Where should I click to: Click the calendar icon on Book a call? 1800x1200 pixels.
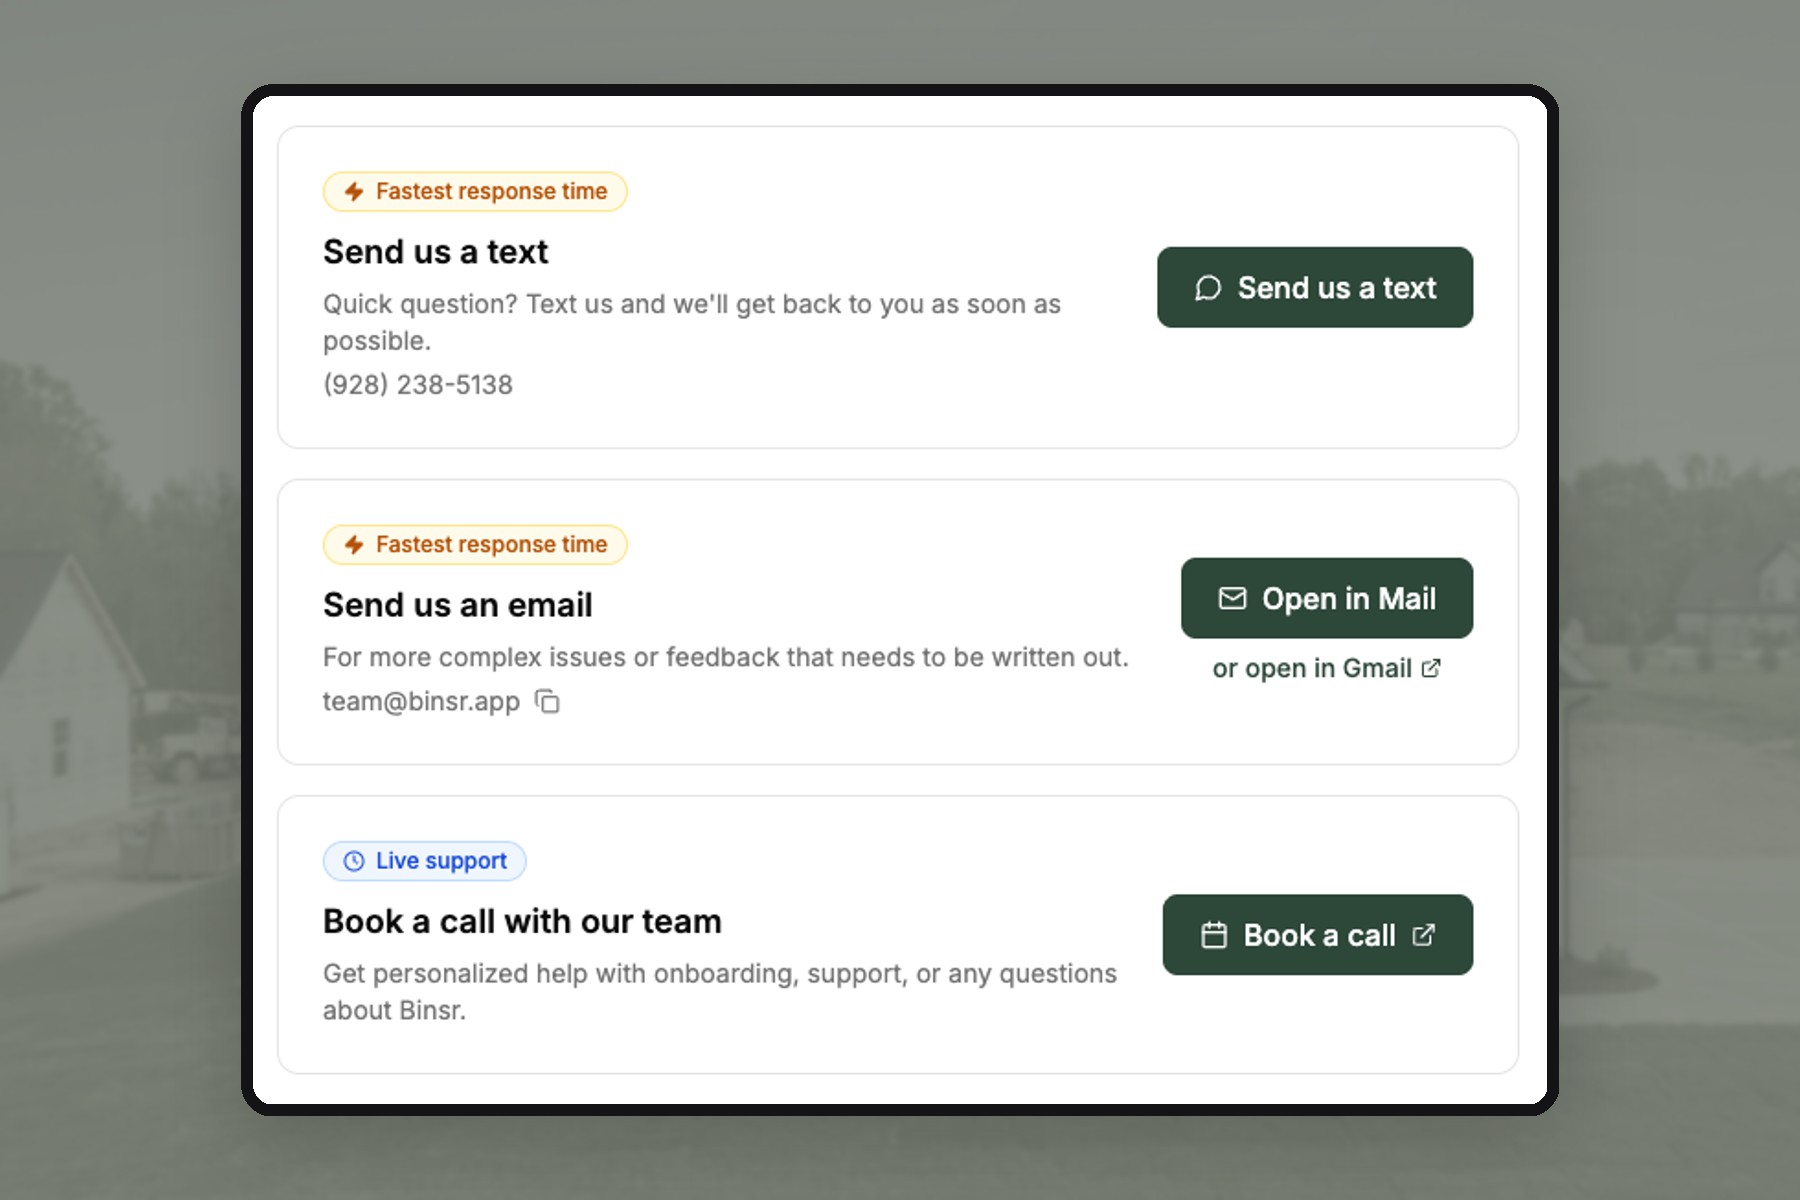point(1214,935)
